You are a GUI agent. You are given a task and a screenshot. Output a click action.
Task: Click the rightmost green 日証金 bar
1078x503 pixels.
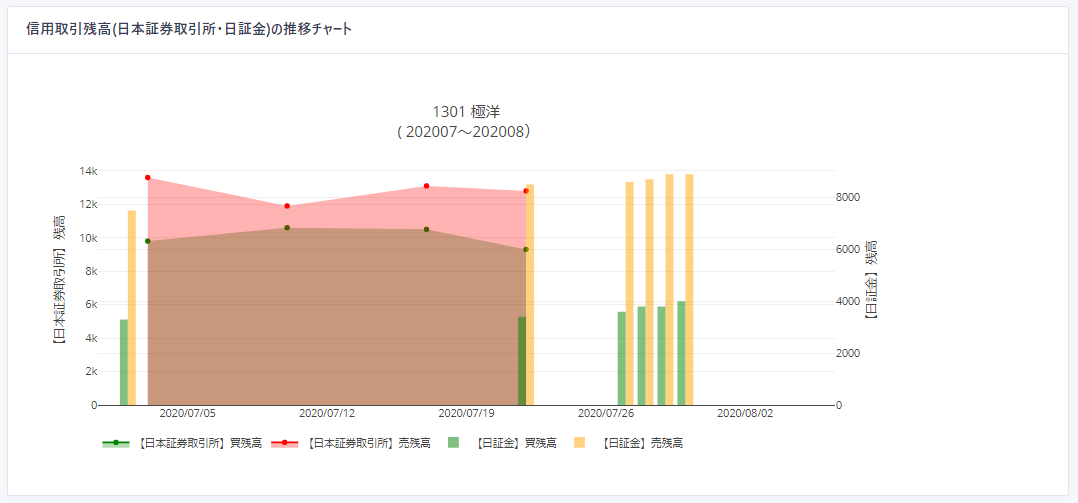tap(681, 353)
